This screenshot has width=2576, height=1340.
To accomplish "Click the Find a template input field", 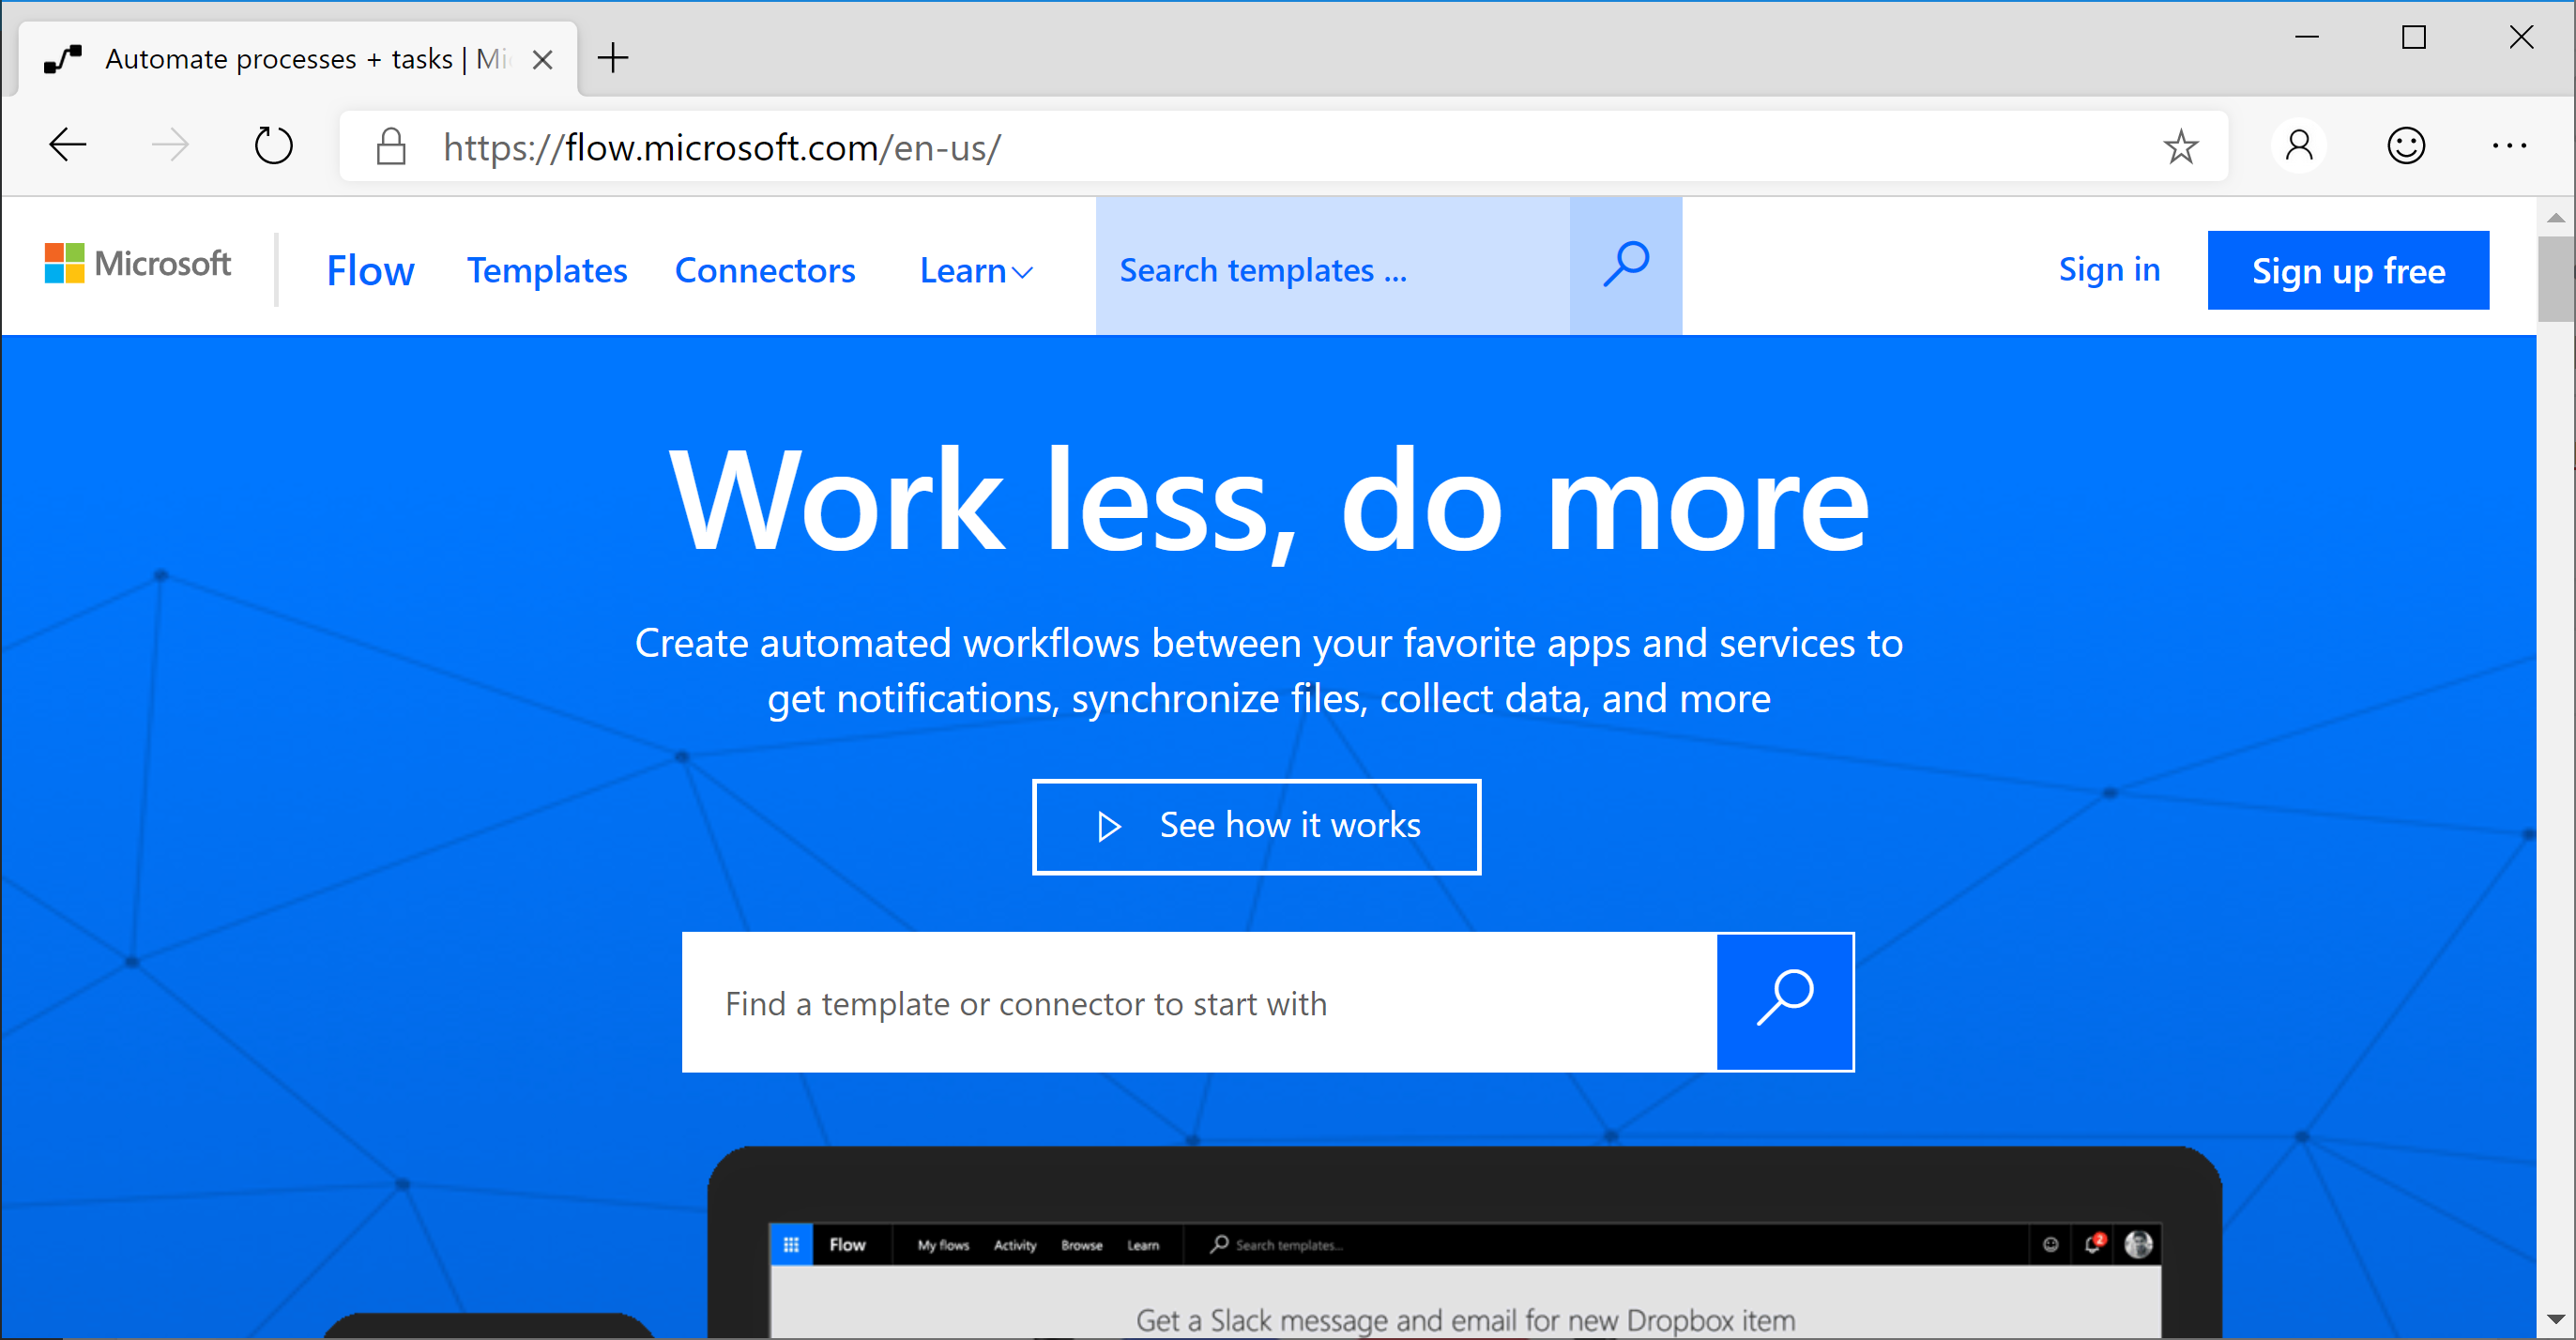I will [x=1198, y=1003].
